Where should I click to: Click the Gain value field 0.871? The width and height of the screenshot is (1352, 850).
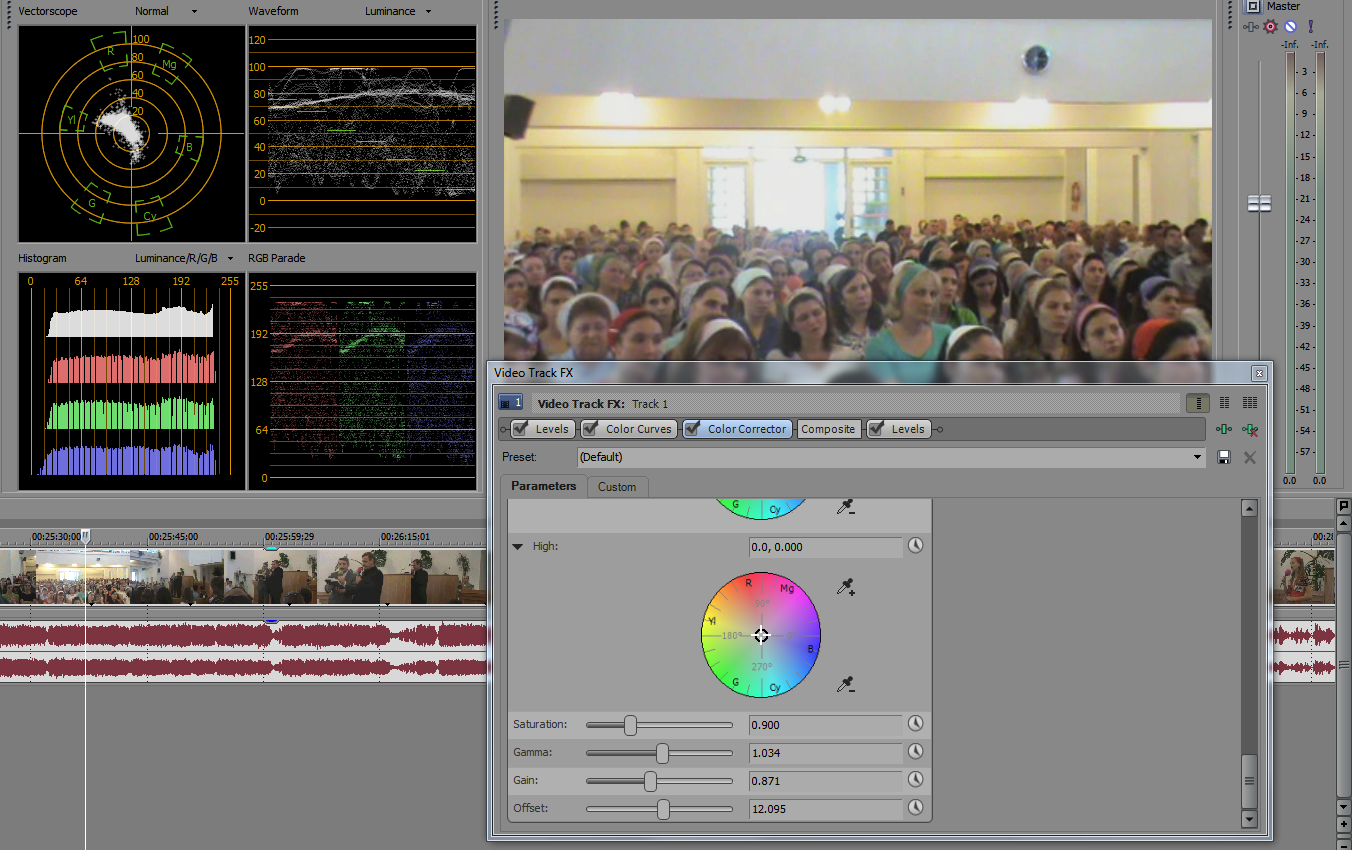click(x=825, y=780)
